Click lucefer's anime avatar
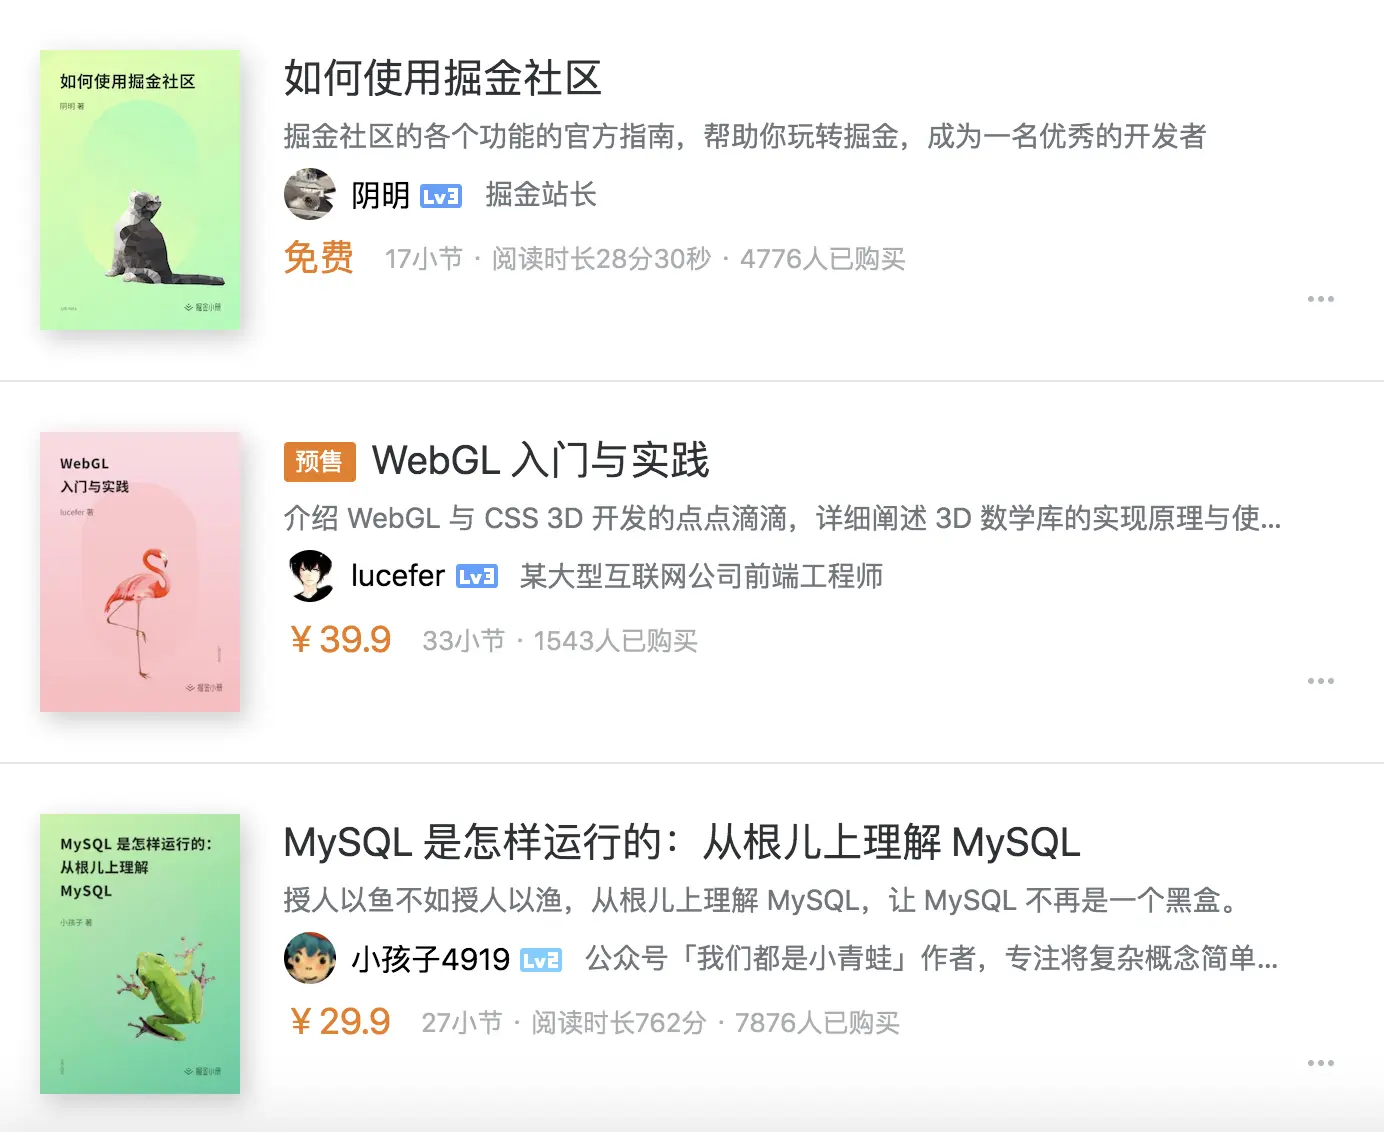 (x=310, y=576)
